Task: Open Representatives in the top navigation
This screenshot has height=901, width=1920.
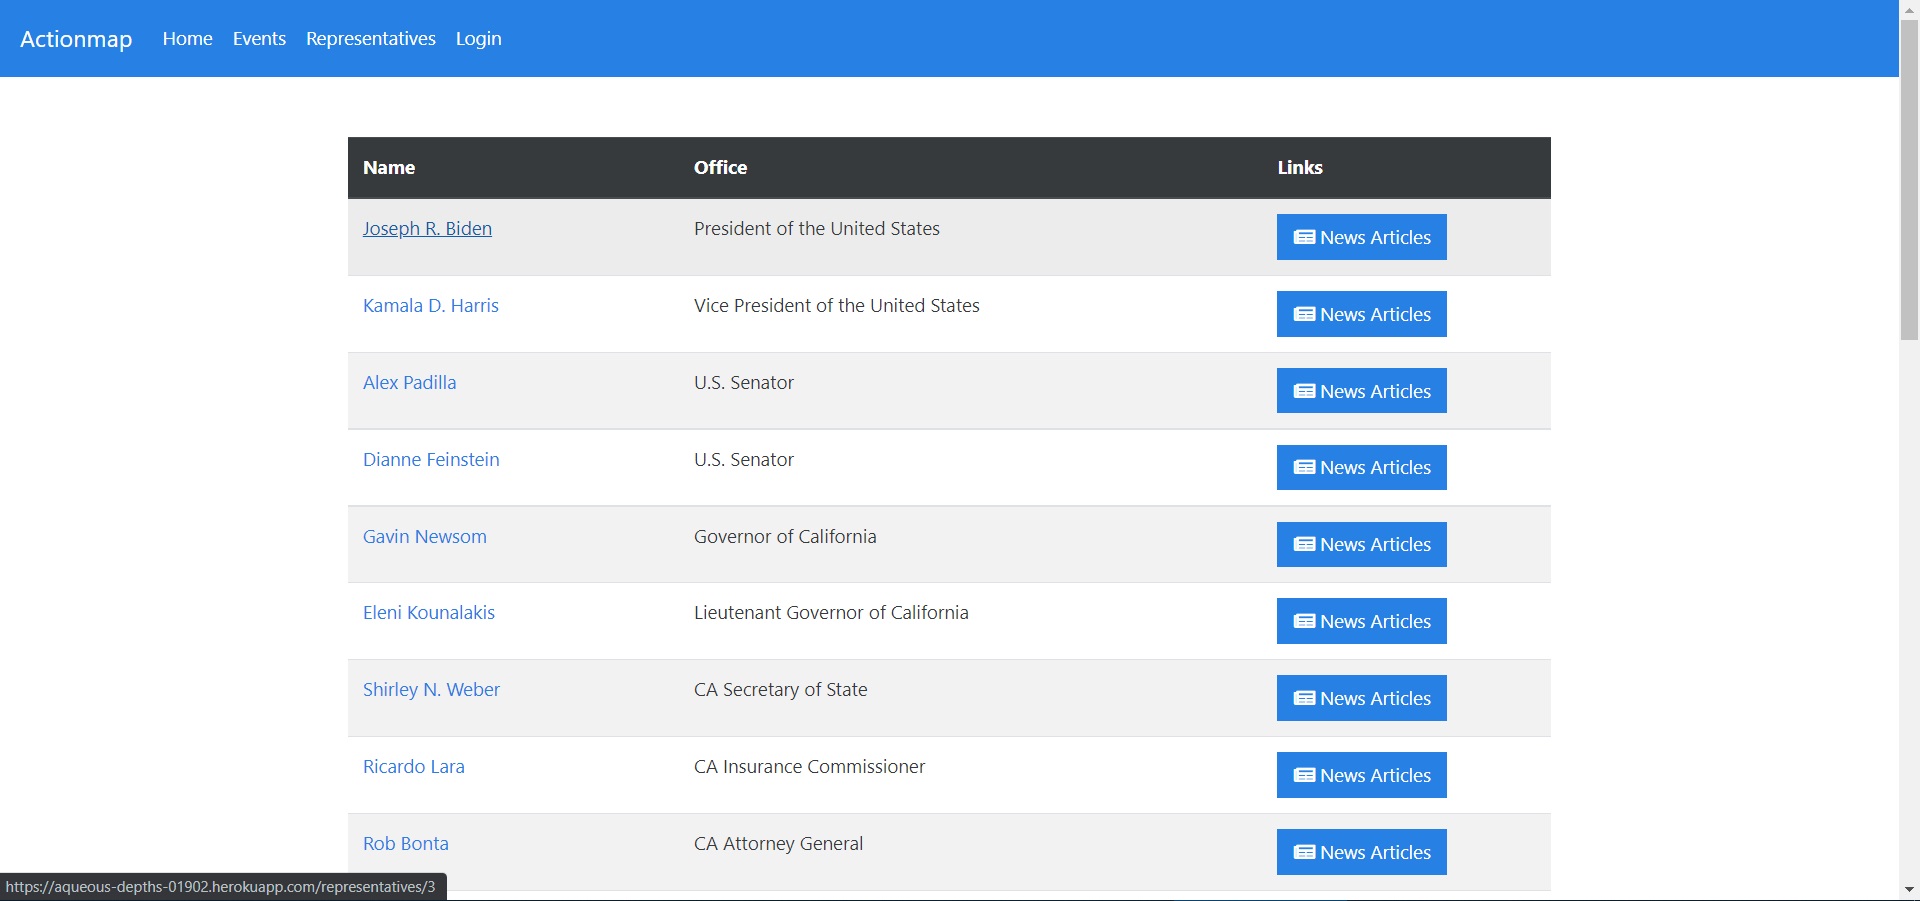Action: pos(370,39)
